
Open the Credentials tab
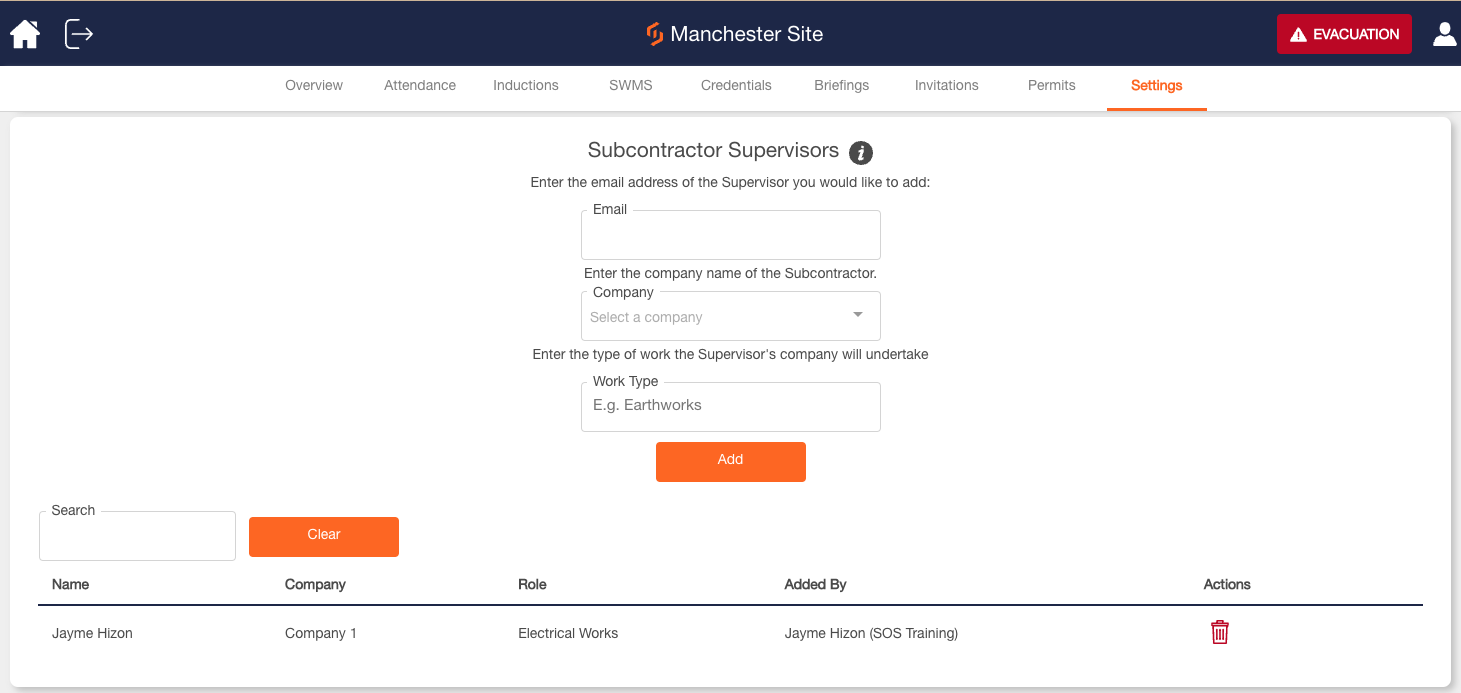[x=736, y=85]
